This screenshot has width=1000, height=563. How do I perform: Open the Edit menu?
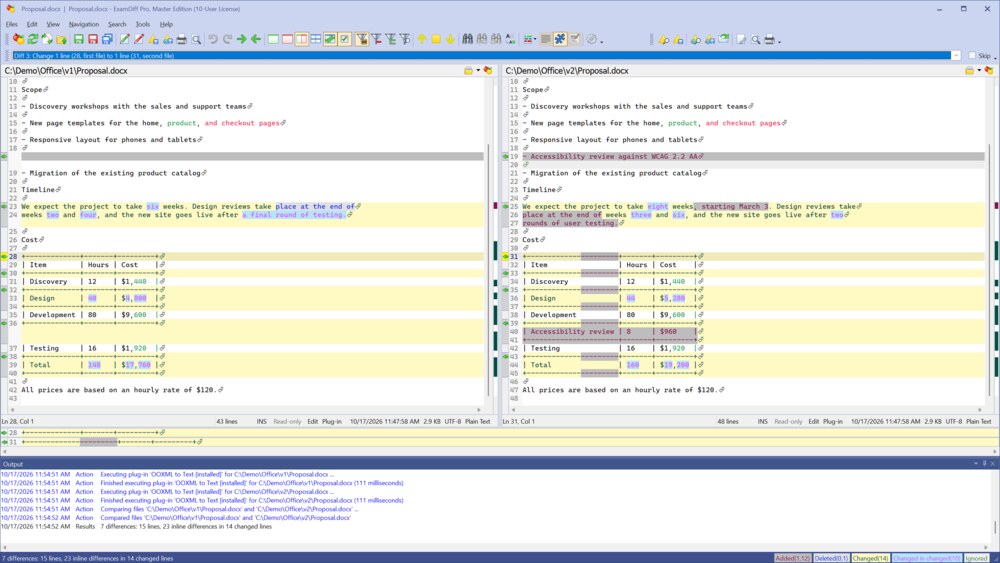point(32,24)
